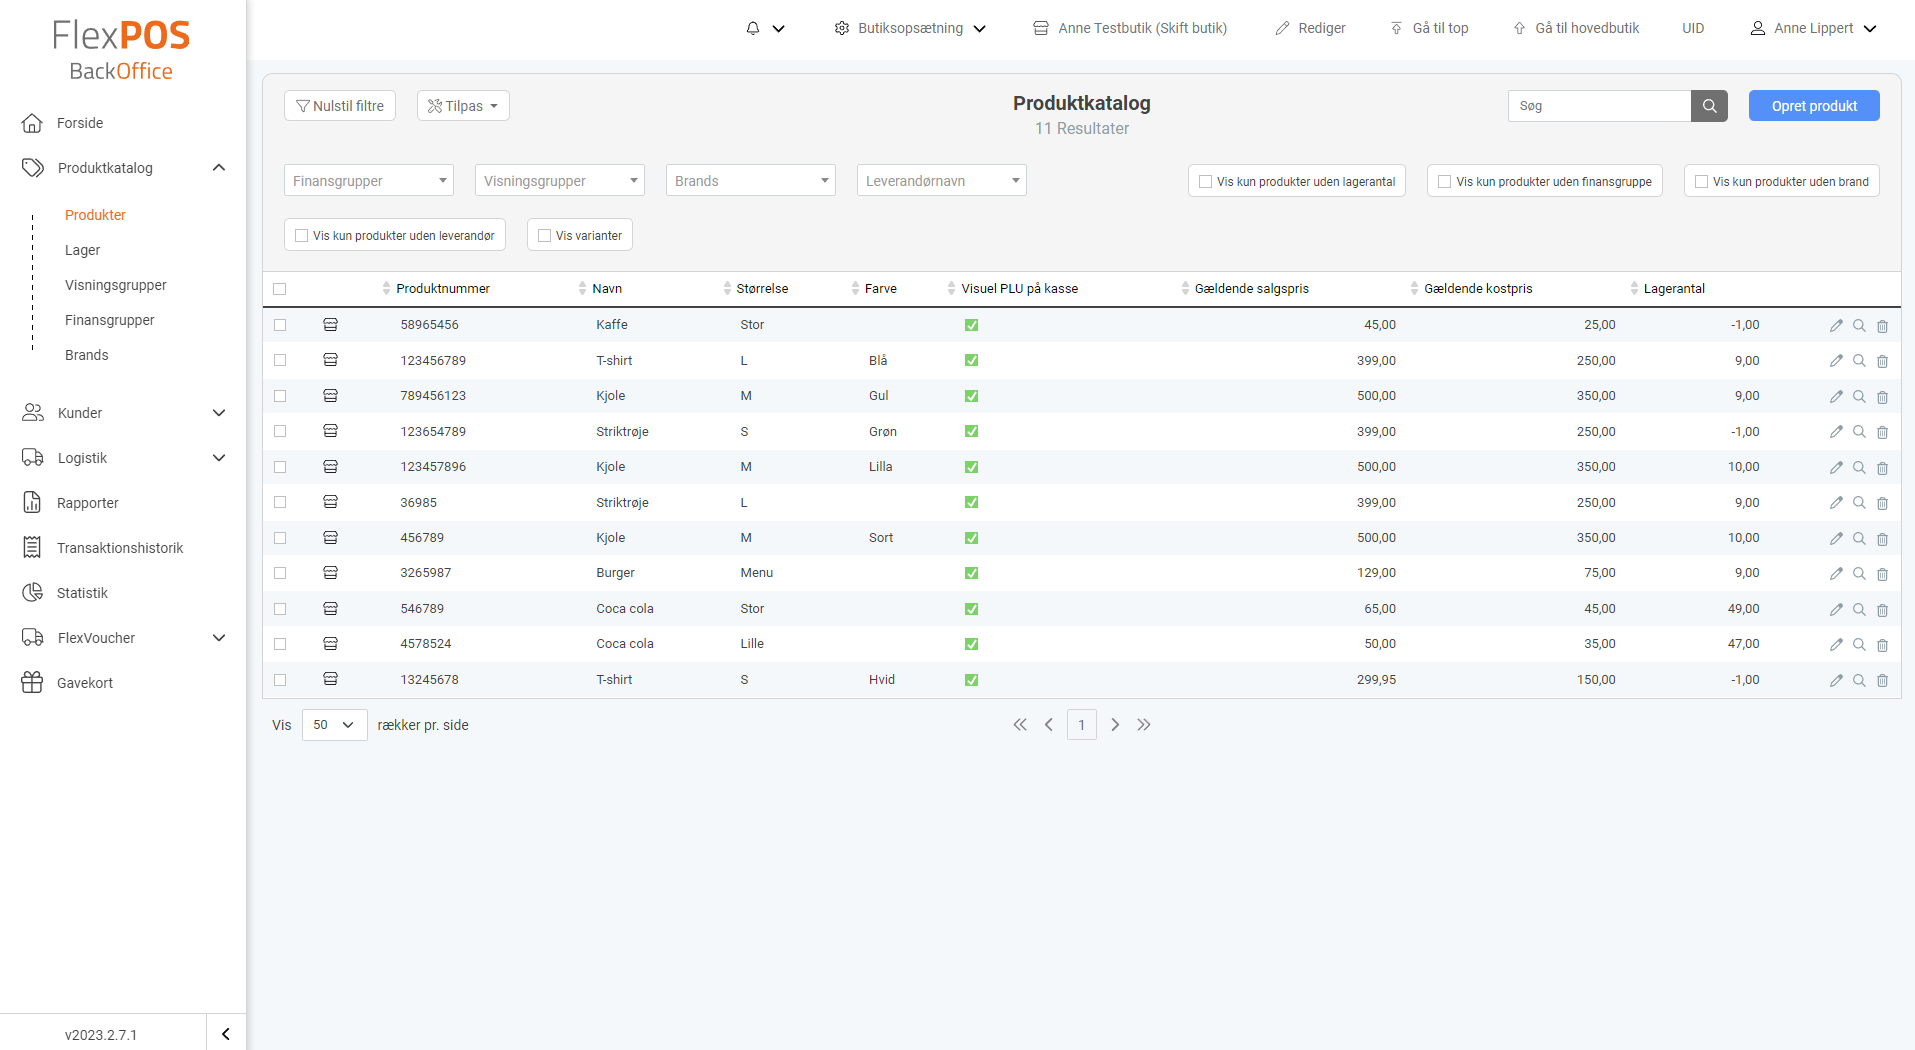The height and width of the screenshot is (1050, 1915).
Task: Select the Coca cola 546789 row checkbox
Action: coord(280,609)
